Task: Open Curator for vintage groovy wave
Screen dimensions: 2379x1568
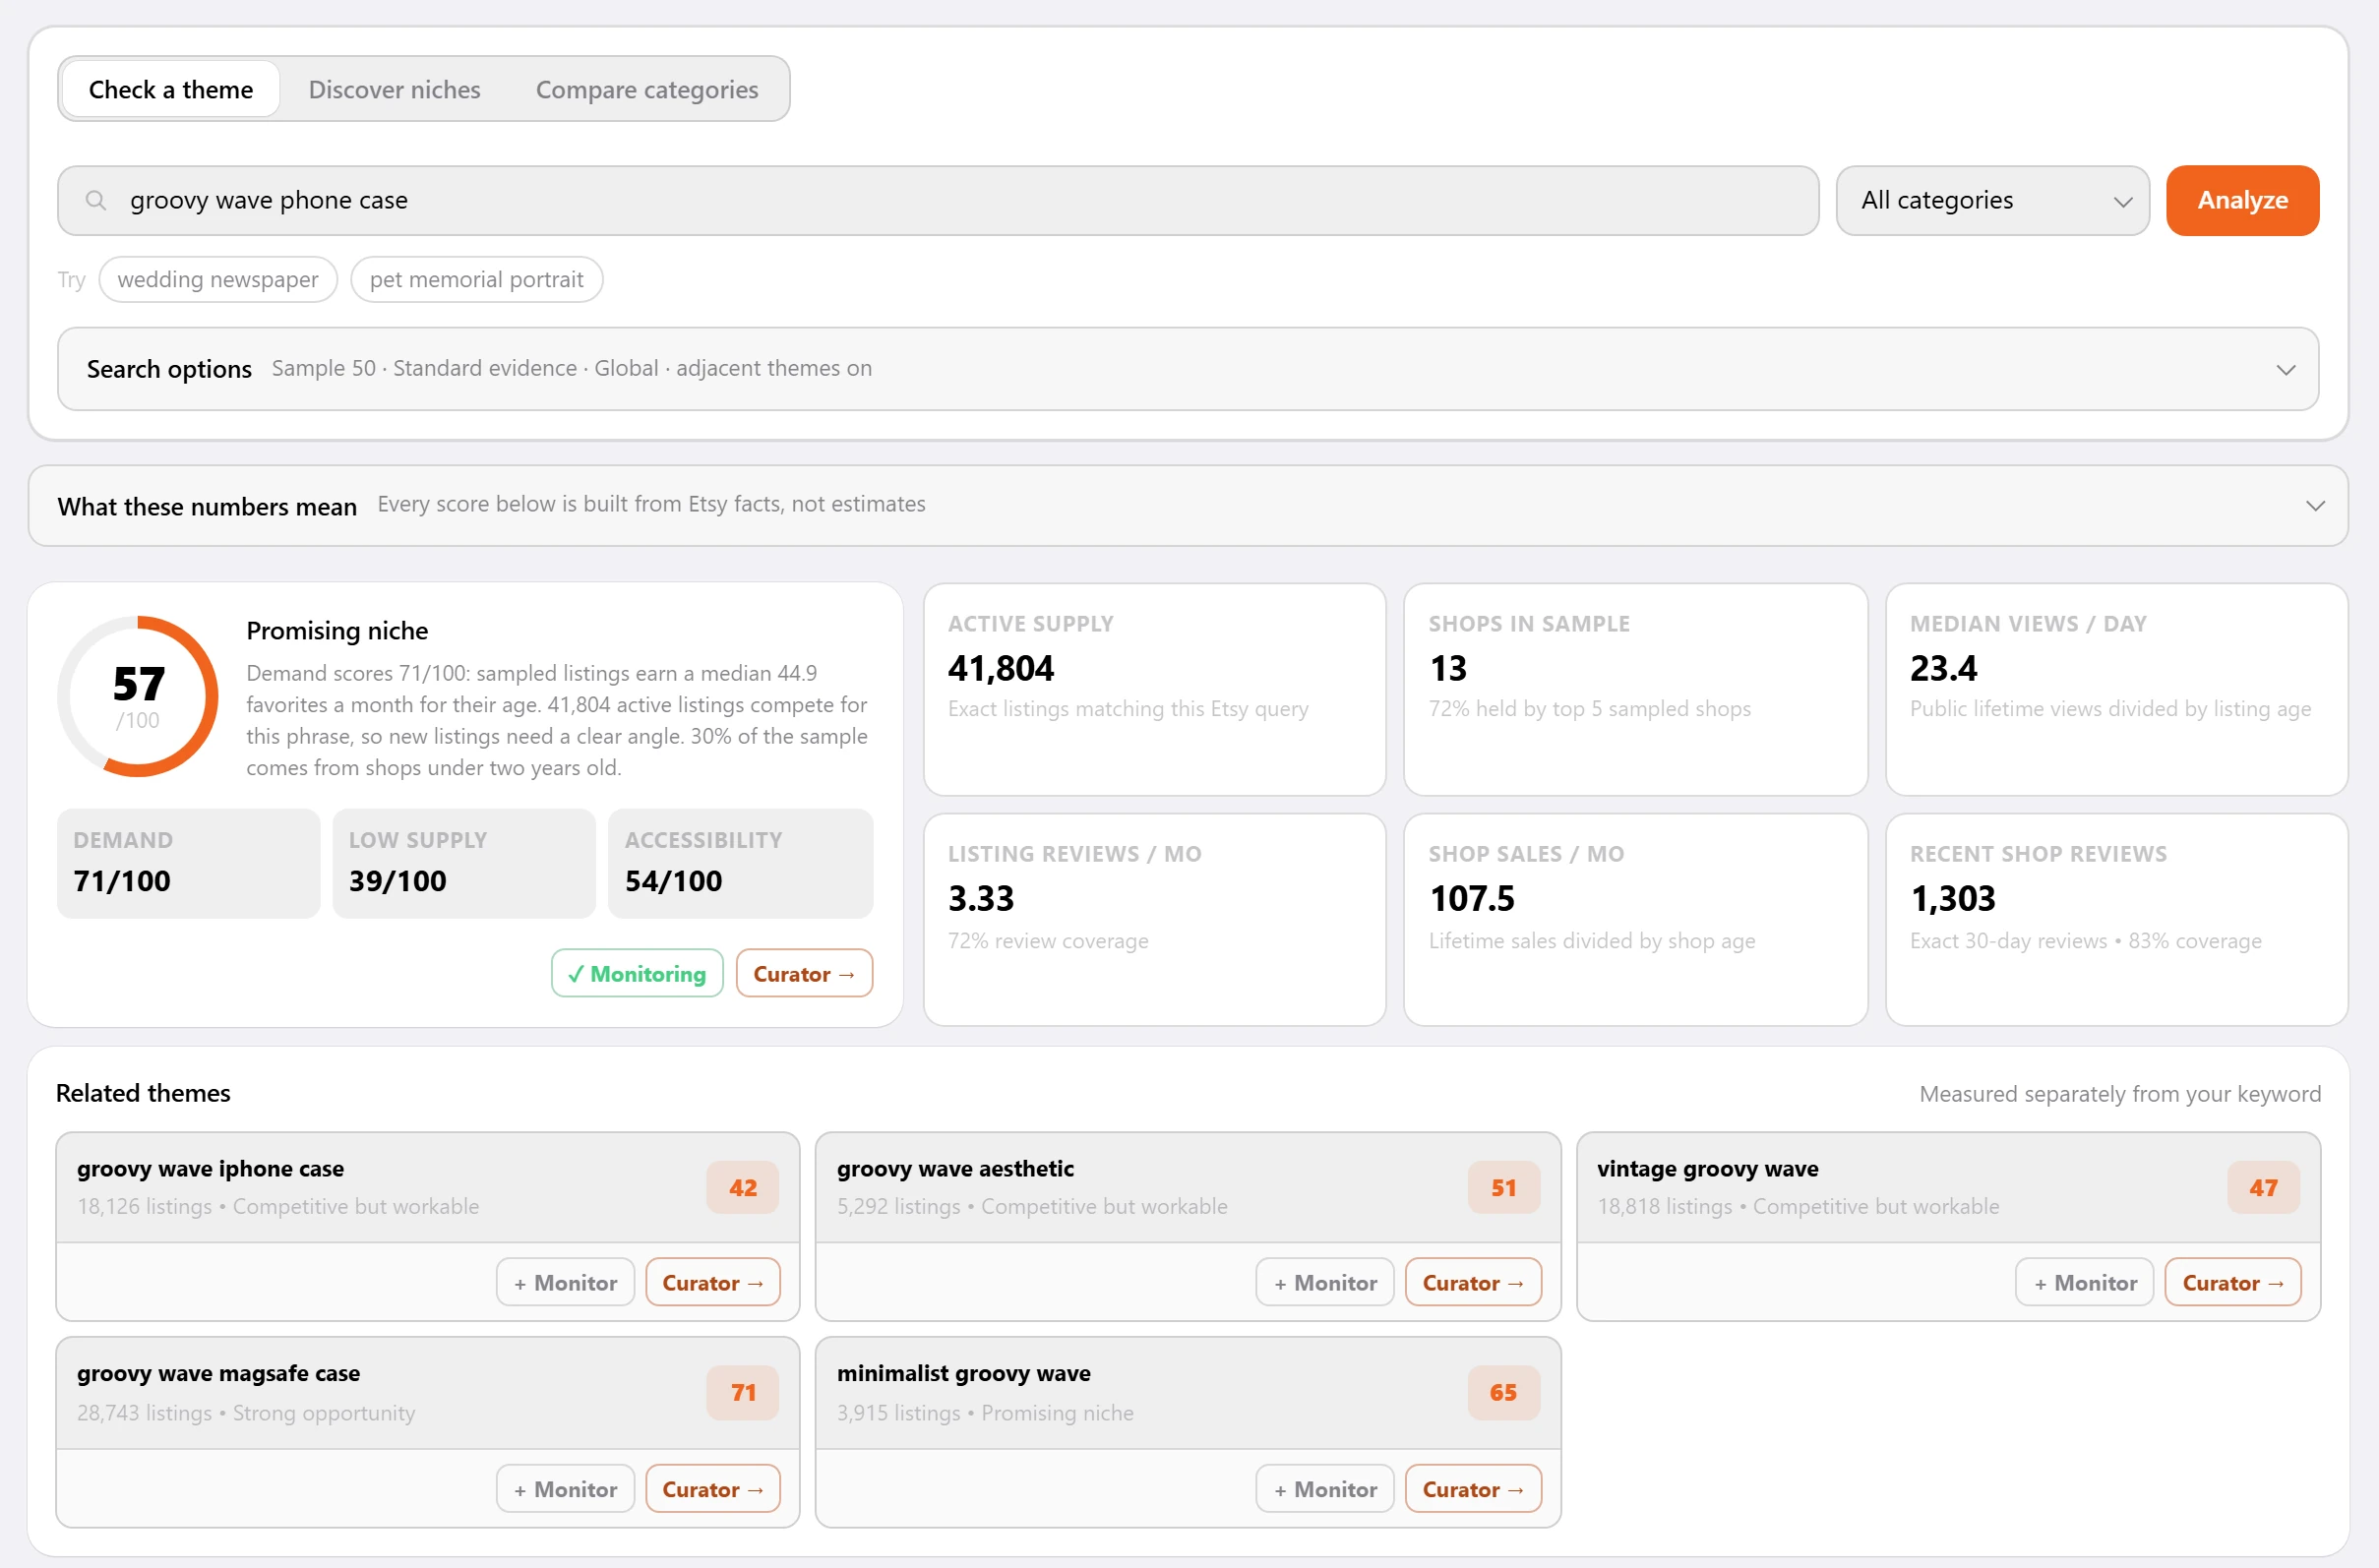Action: pos(2232,1282)
